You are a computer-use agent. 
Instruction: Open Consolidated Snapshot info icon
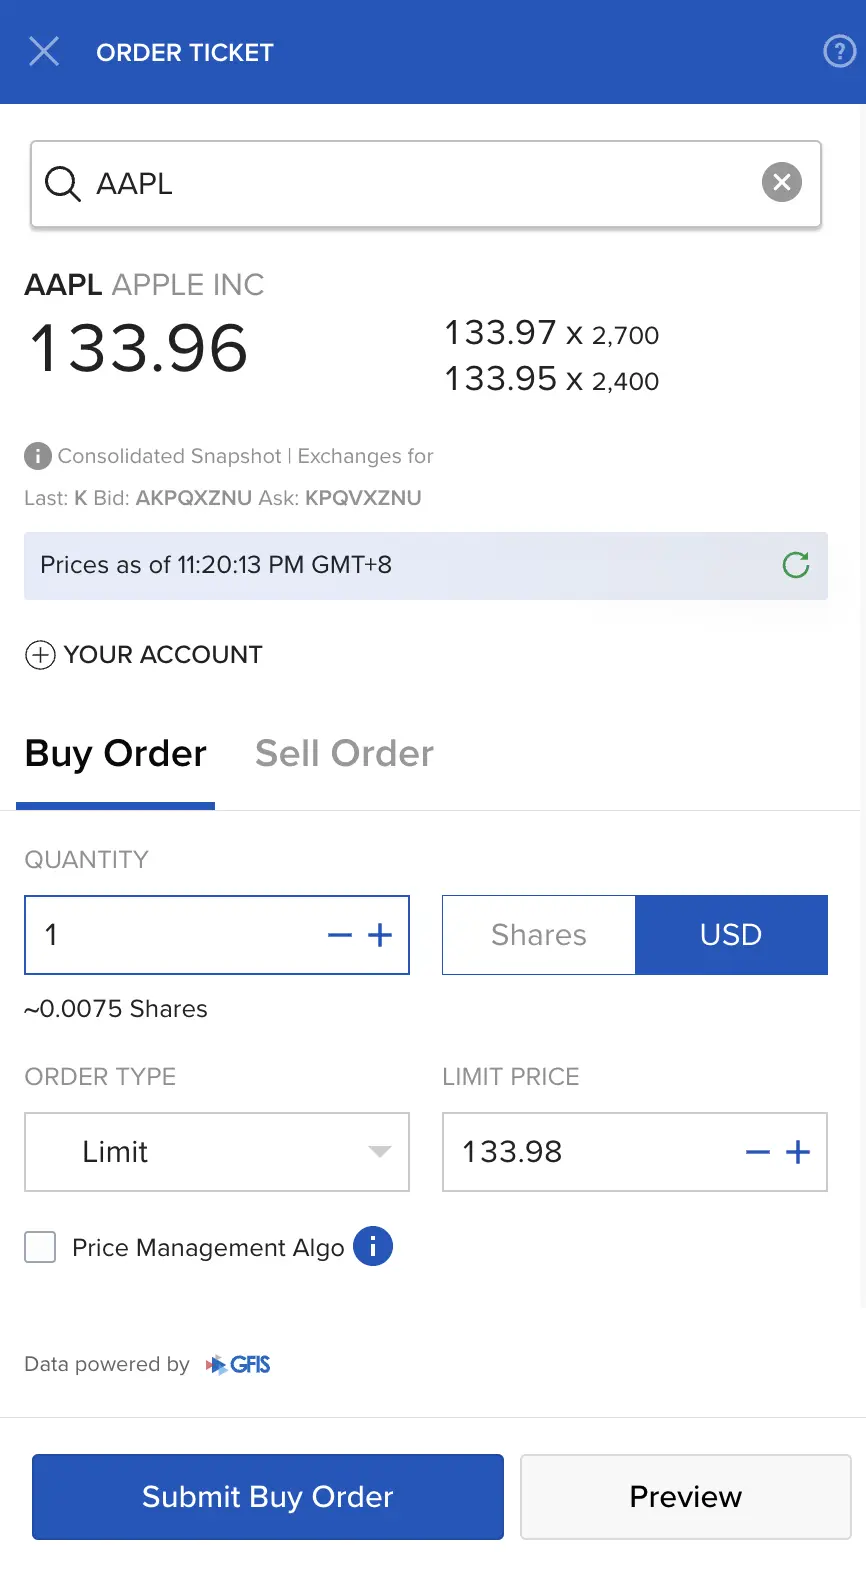(38, 456)
